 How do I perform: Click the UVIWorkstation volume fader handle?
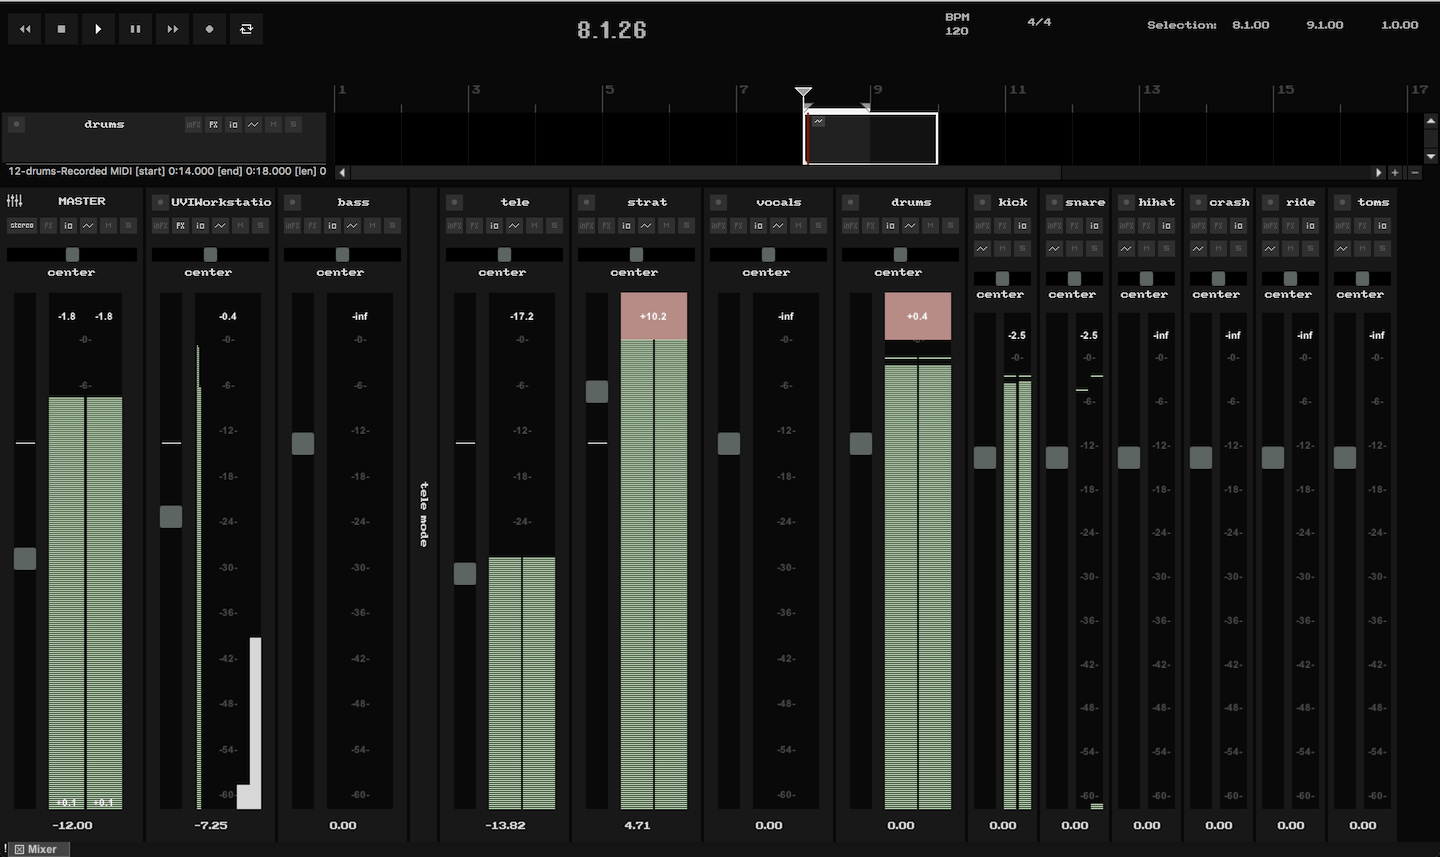(x=171, y=516)
